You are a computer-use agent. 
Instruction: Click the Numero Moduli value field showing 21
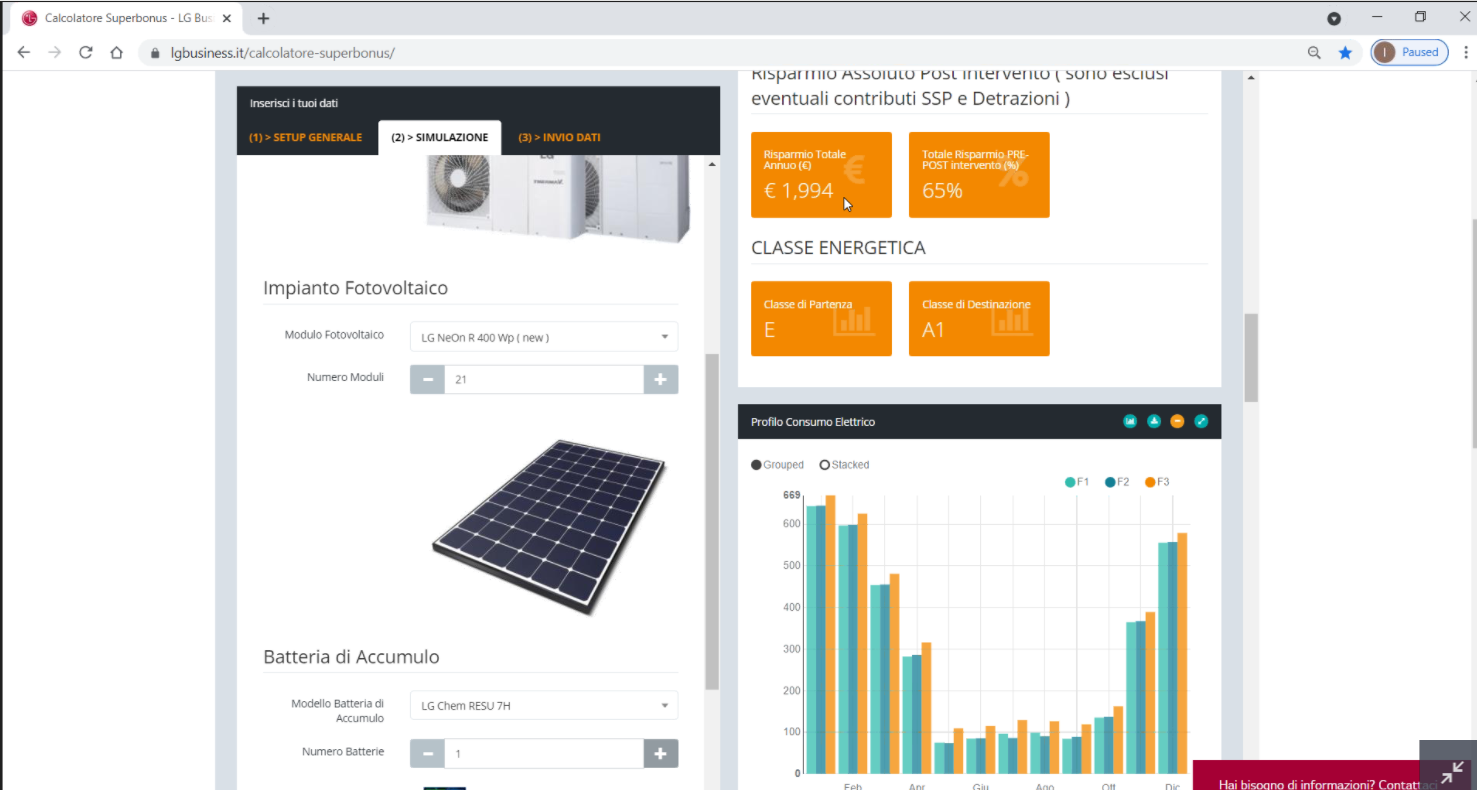point(544,379)
